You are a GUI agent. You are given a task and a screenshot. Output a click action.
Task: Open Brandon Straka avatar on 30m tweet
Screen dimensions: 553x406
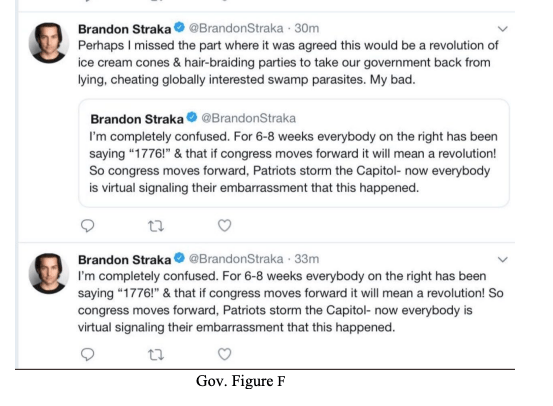pyautogui.click(x=49, y=43)
